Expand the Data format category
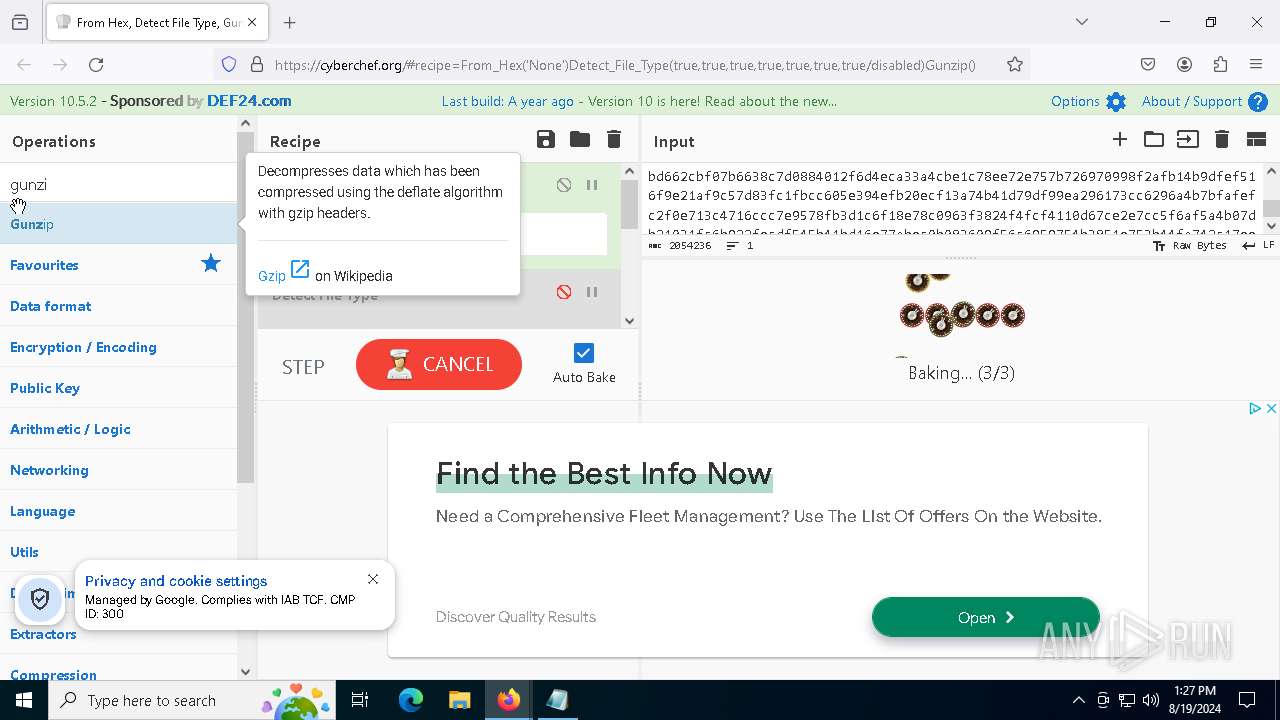This screenshot has height=720, width=1280. 119,306
